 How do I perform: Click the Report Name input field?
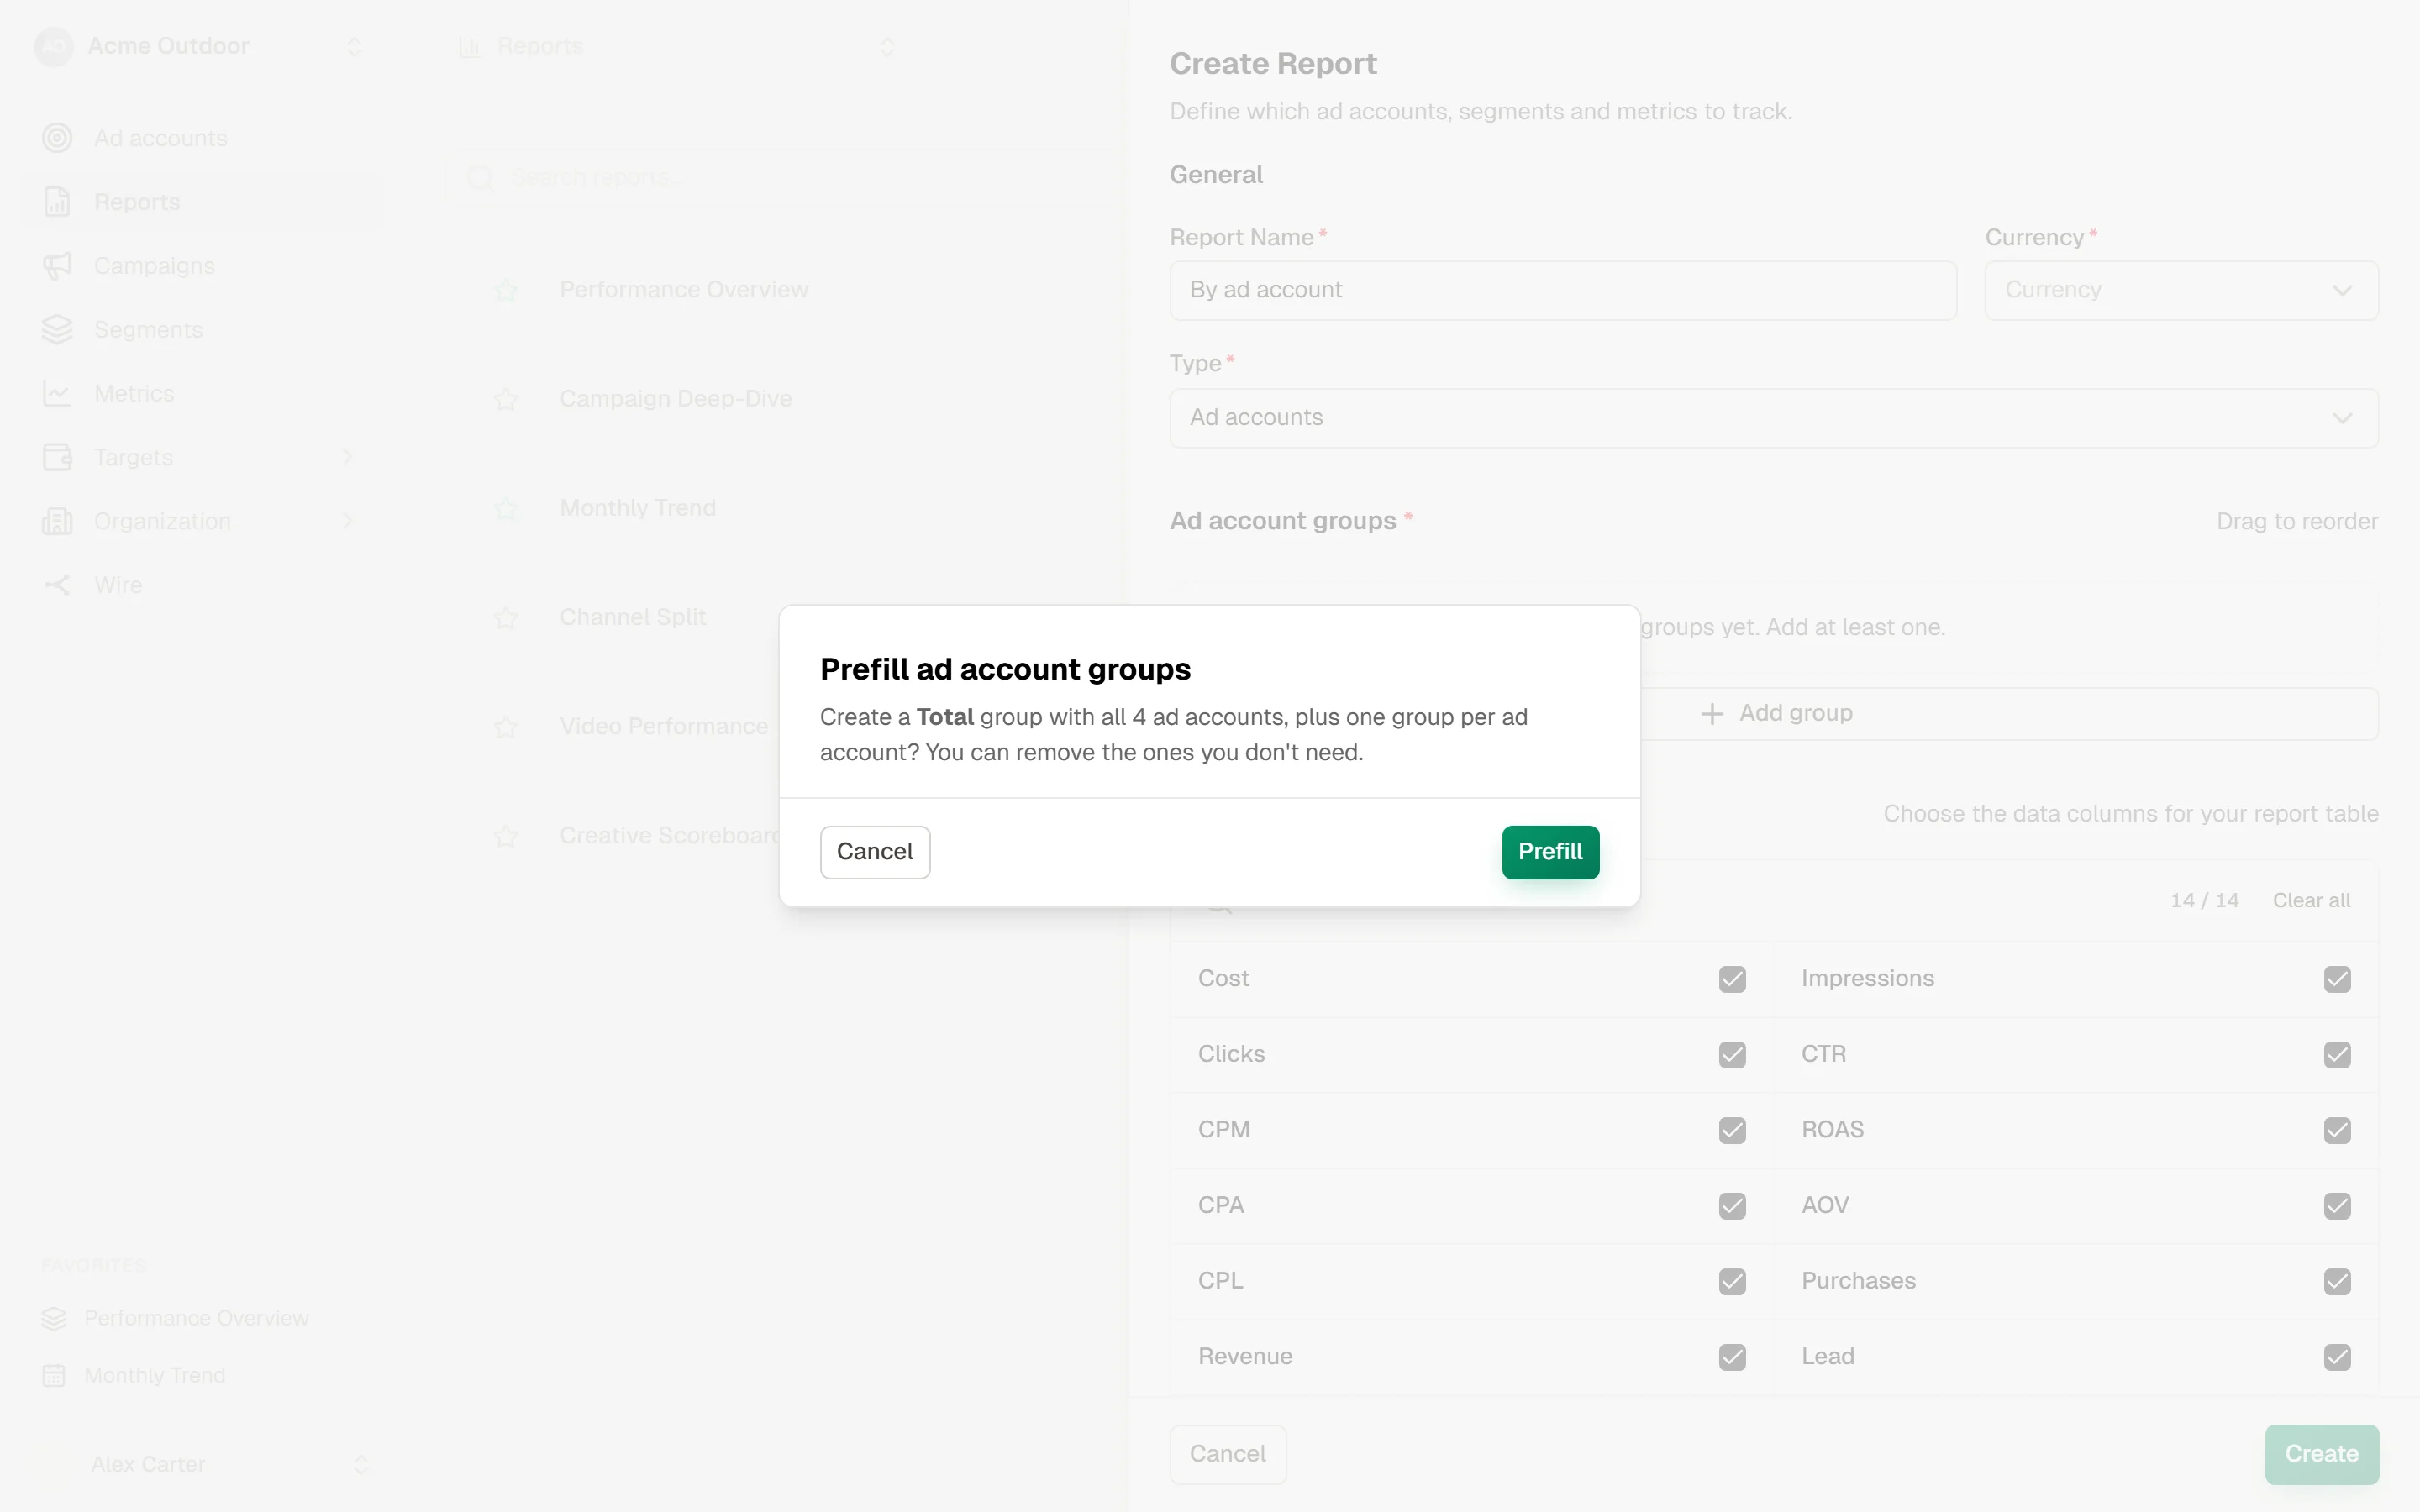click(x=1563, y=290)
